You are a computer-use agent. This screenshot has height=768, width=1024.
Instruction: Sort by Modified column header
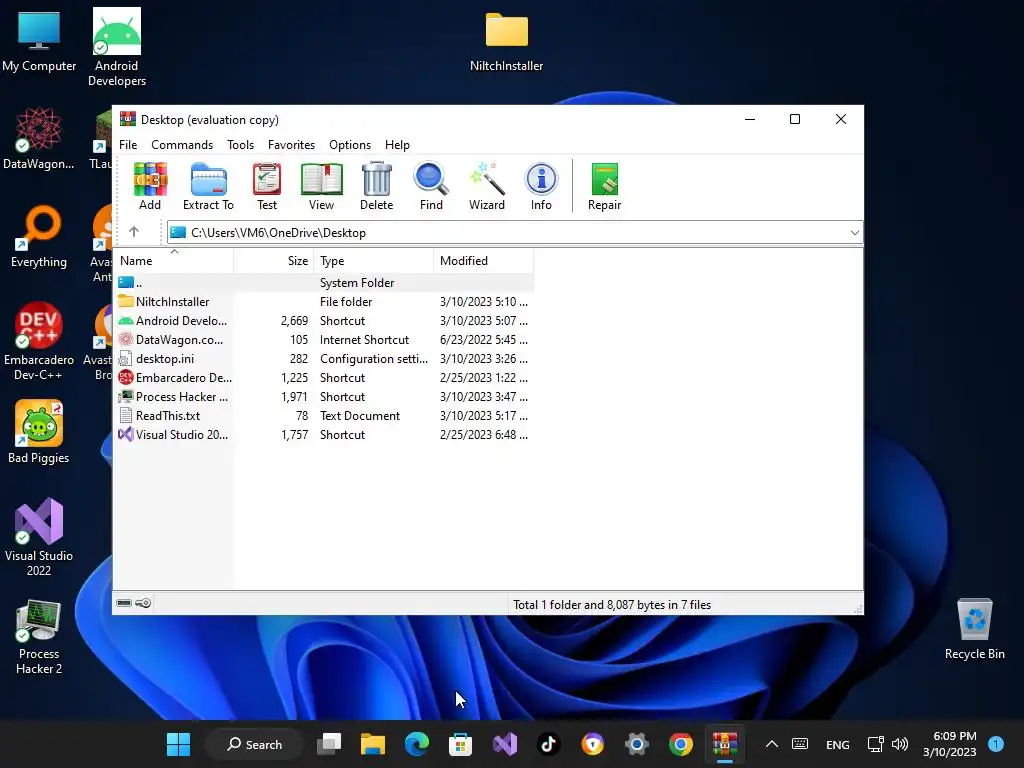click(483, 261)
